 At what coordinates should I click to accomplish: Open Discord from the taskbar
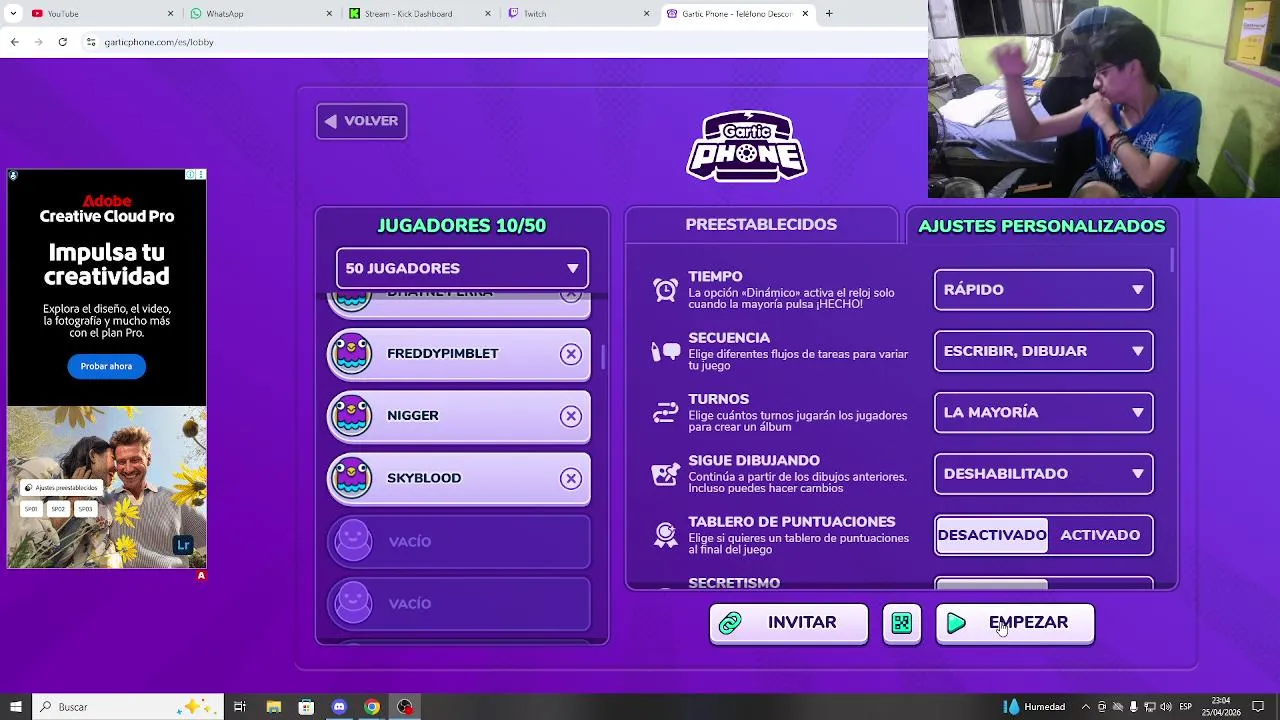point(339,707)
